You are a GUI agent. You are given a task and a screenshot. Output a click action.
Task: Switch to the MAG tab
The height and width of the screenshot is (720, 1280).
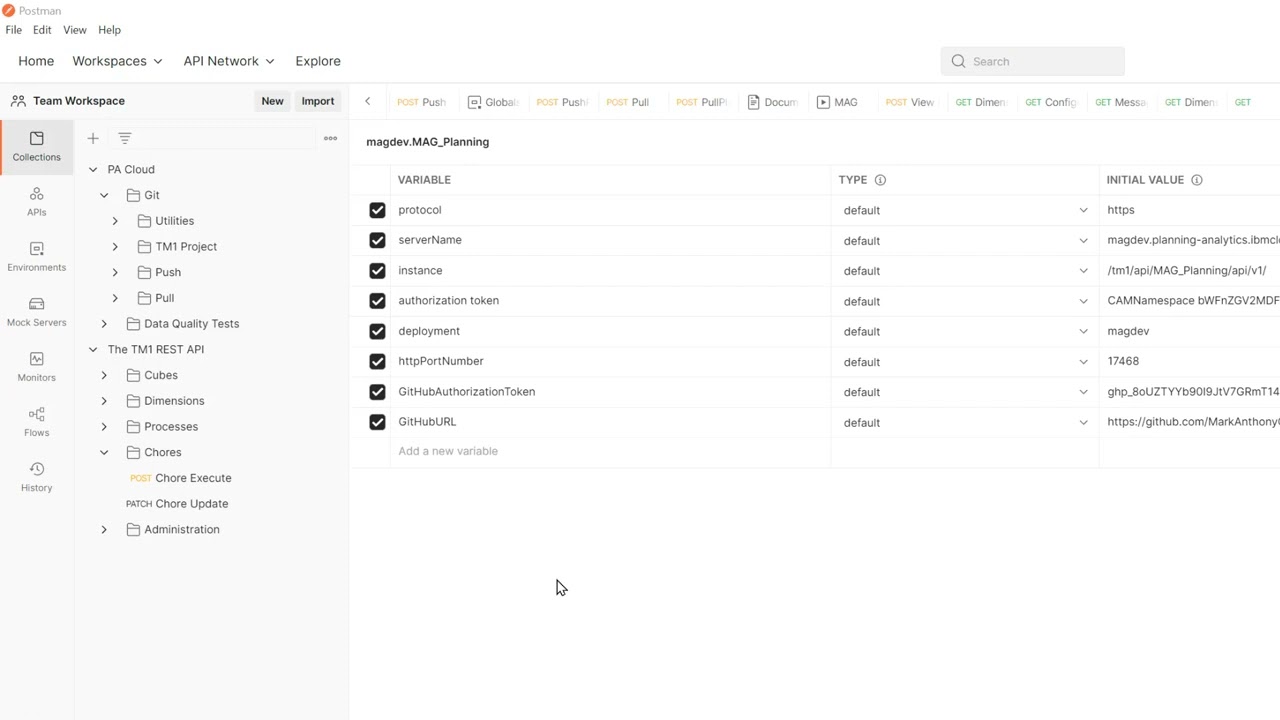tap(838, 102)
